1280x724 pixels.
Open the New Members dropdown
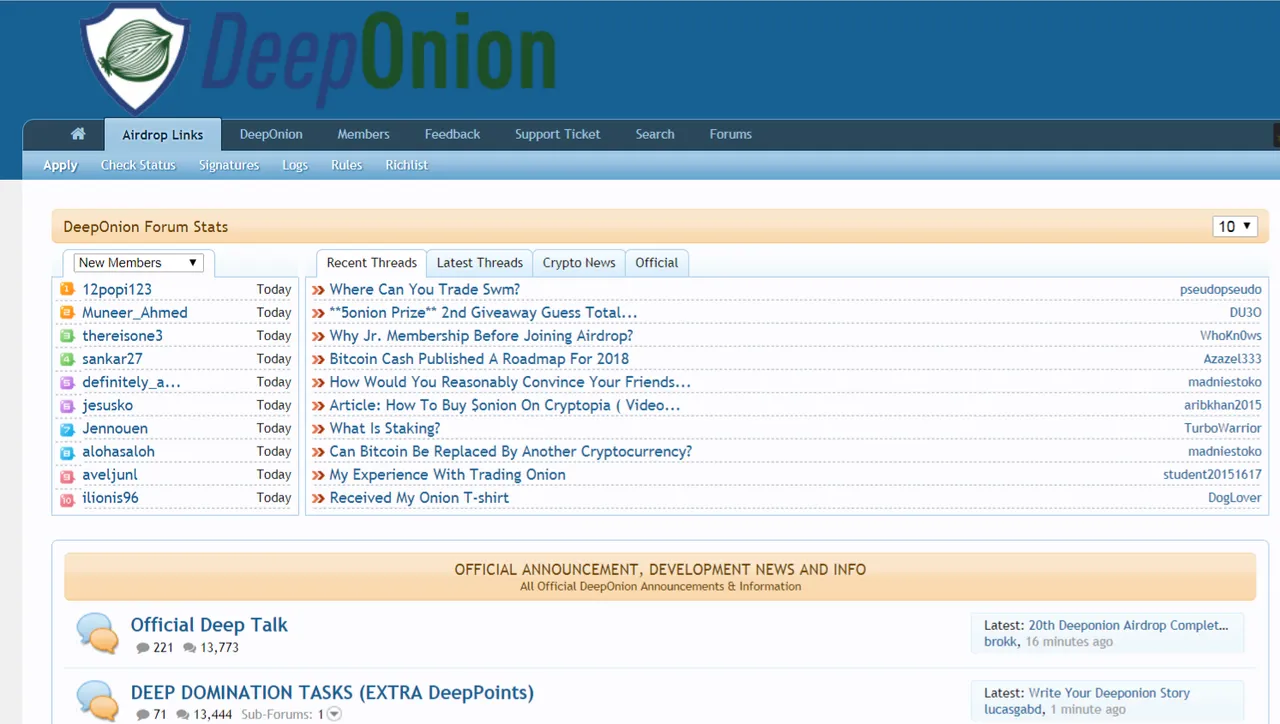click(139, 263)
